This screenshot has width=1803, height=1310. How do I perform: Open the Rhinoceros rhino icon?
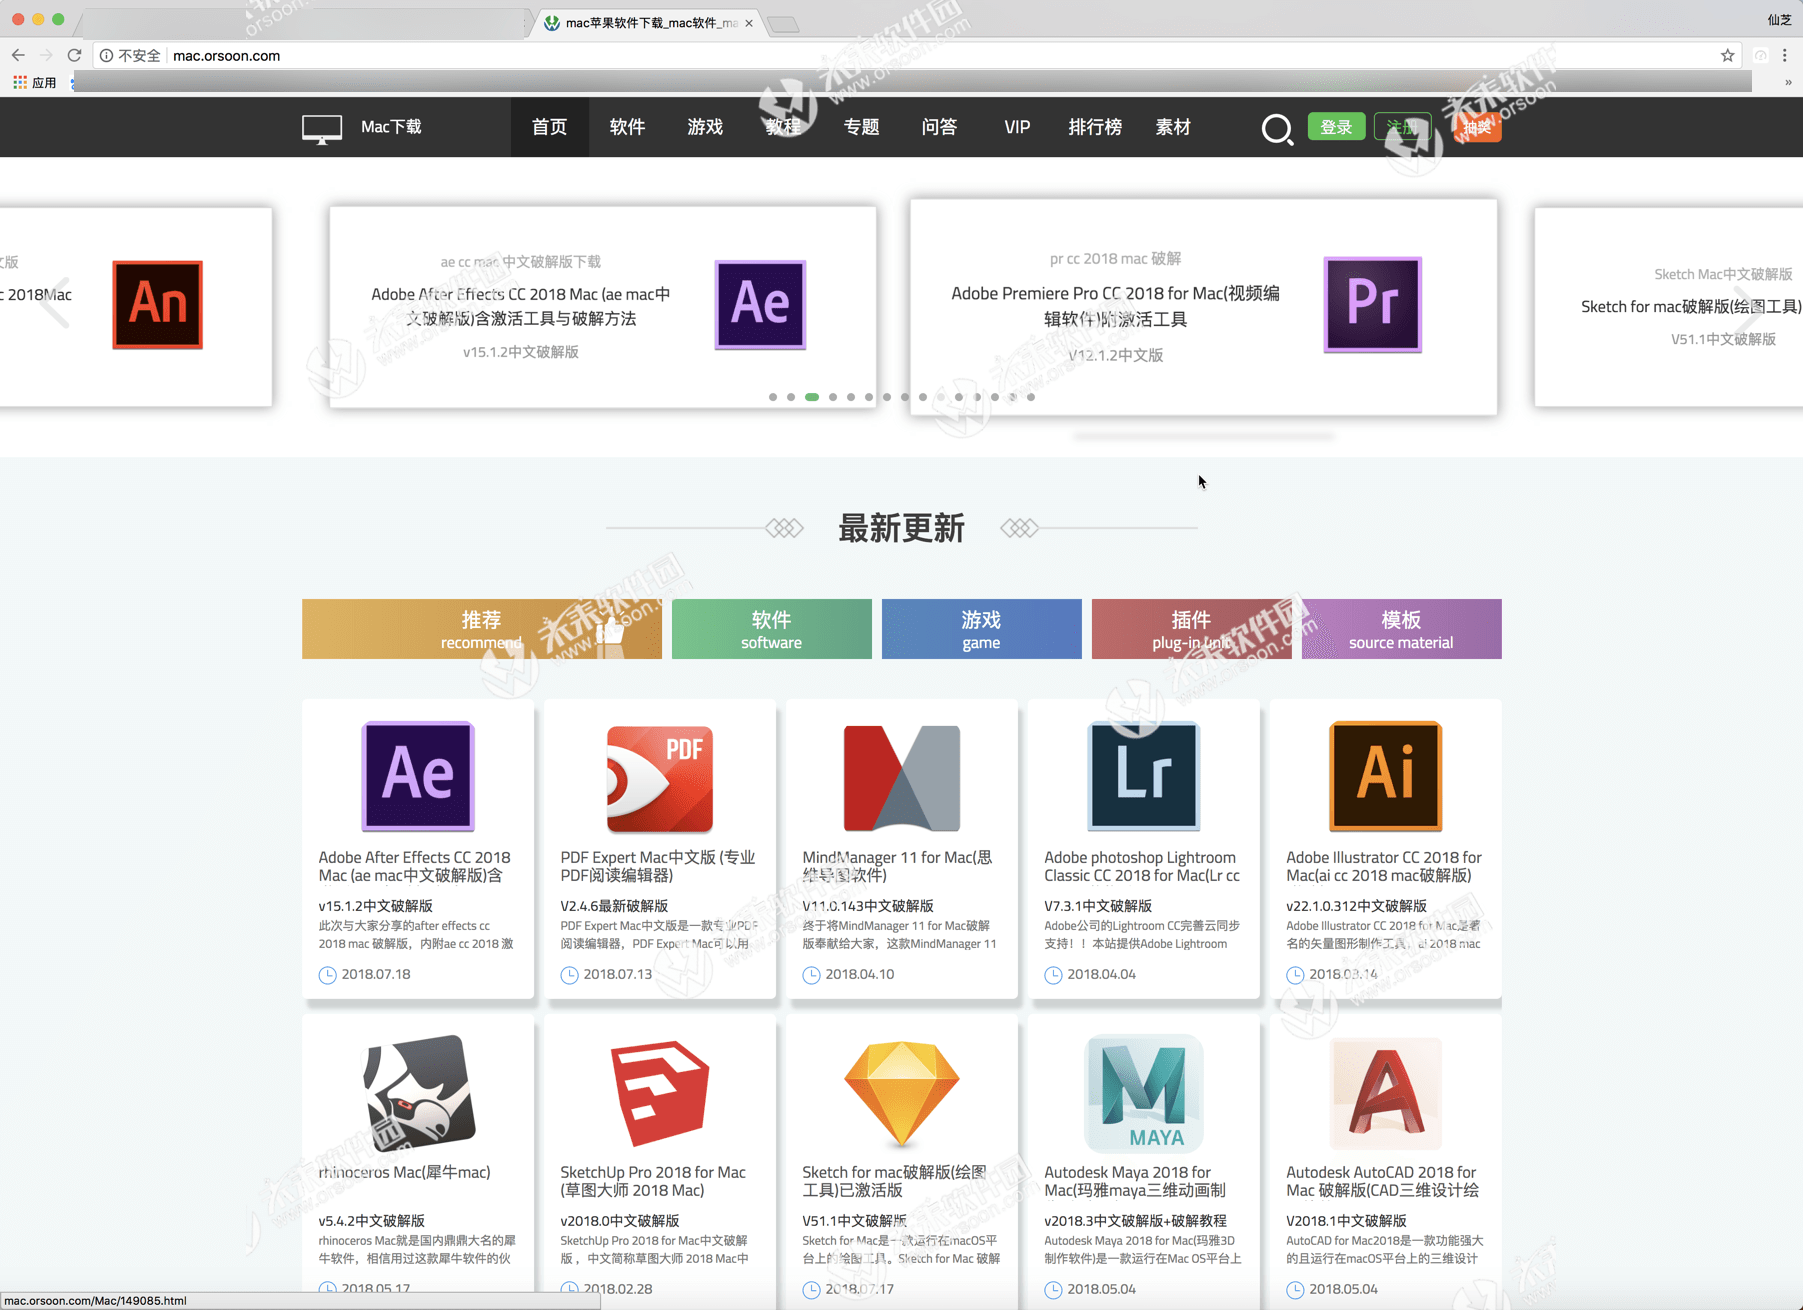(x=418, y=1092)
